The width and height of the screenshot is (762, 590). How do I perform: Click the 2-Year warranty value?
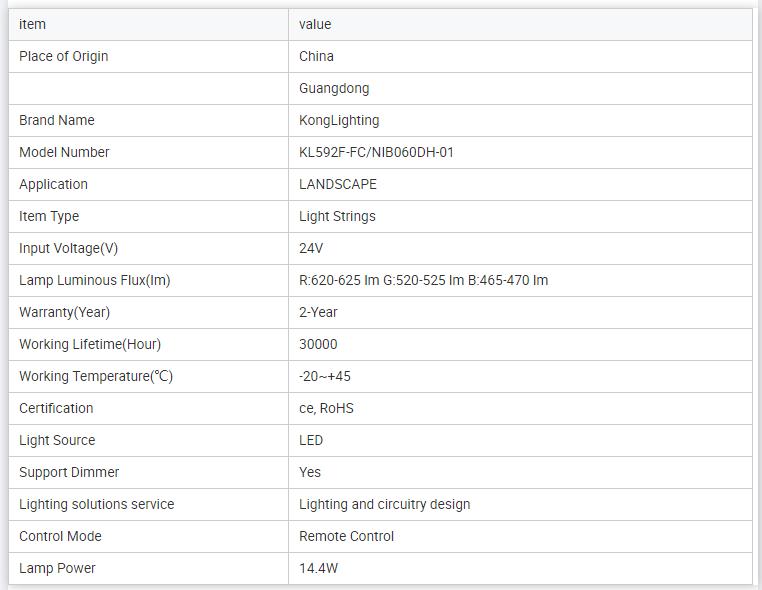pos(318,312)
